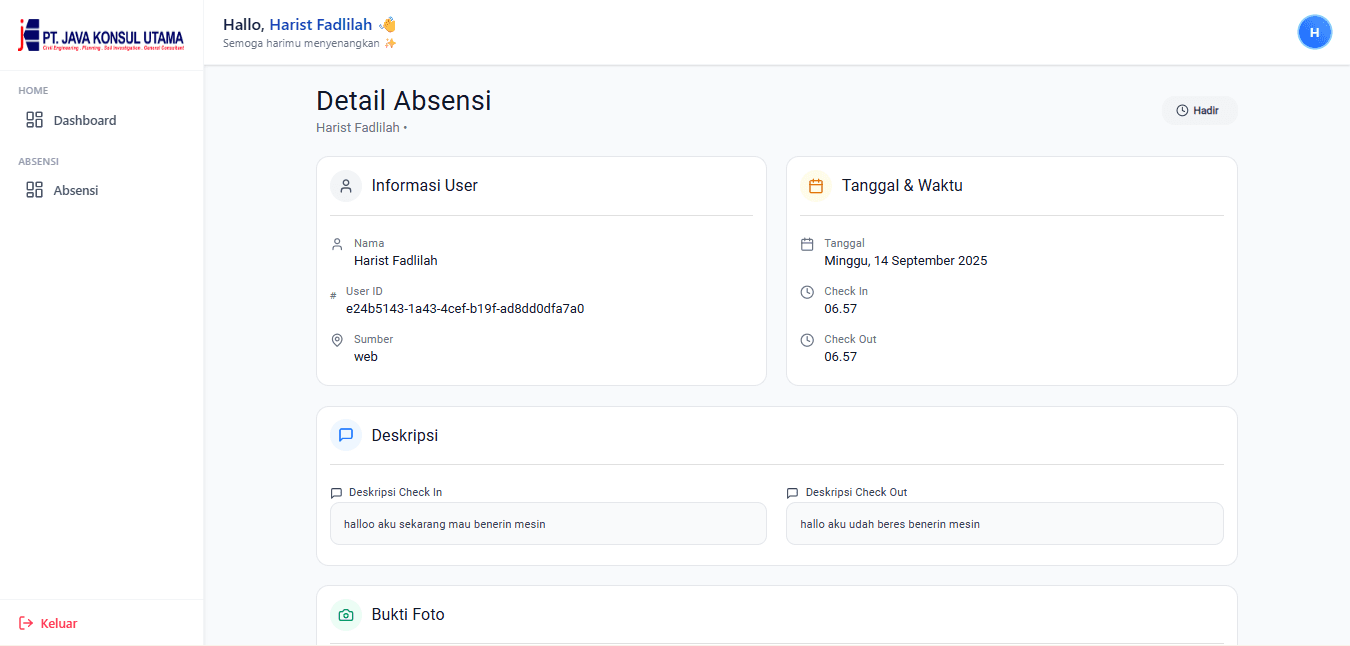Viewport: 1350px width, 646px height.
Task: Select the Absensi icon in the sidebar
Action: (33, 190)
